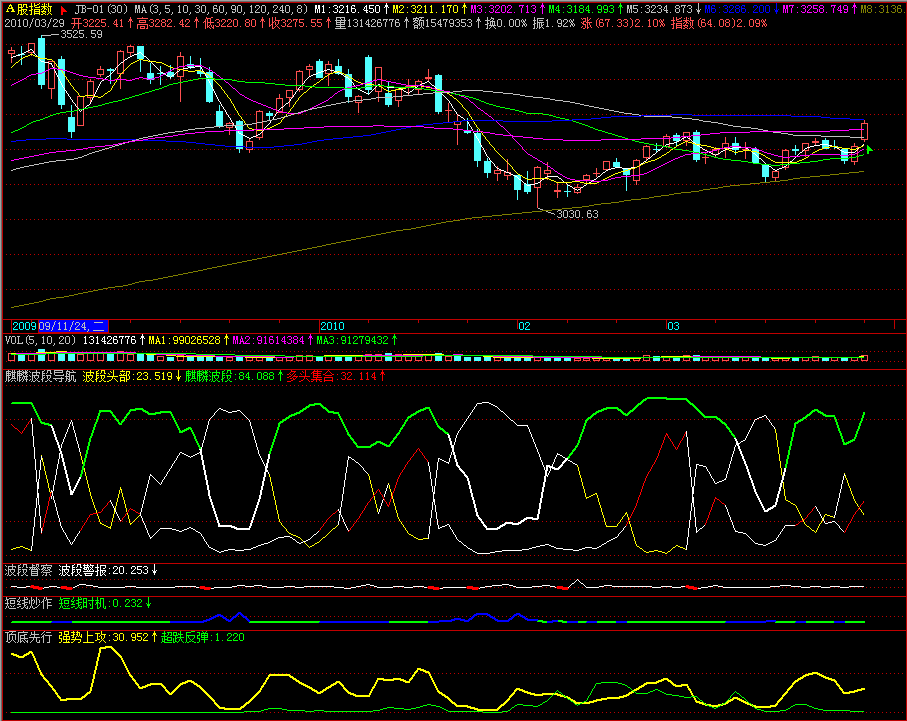Click the magenta MA2:91614384 volume value
Image resolution: width=907 pixels, height=721 pixels.
(x=268, y=340)
